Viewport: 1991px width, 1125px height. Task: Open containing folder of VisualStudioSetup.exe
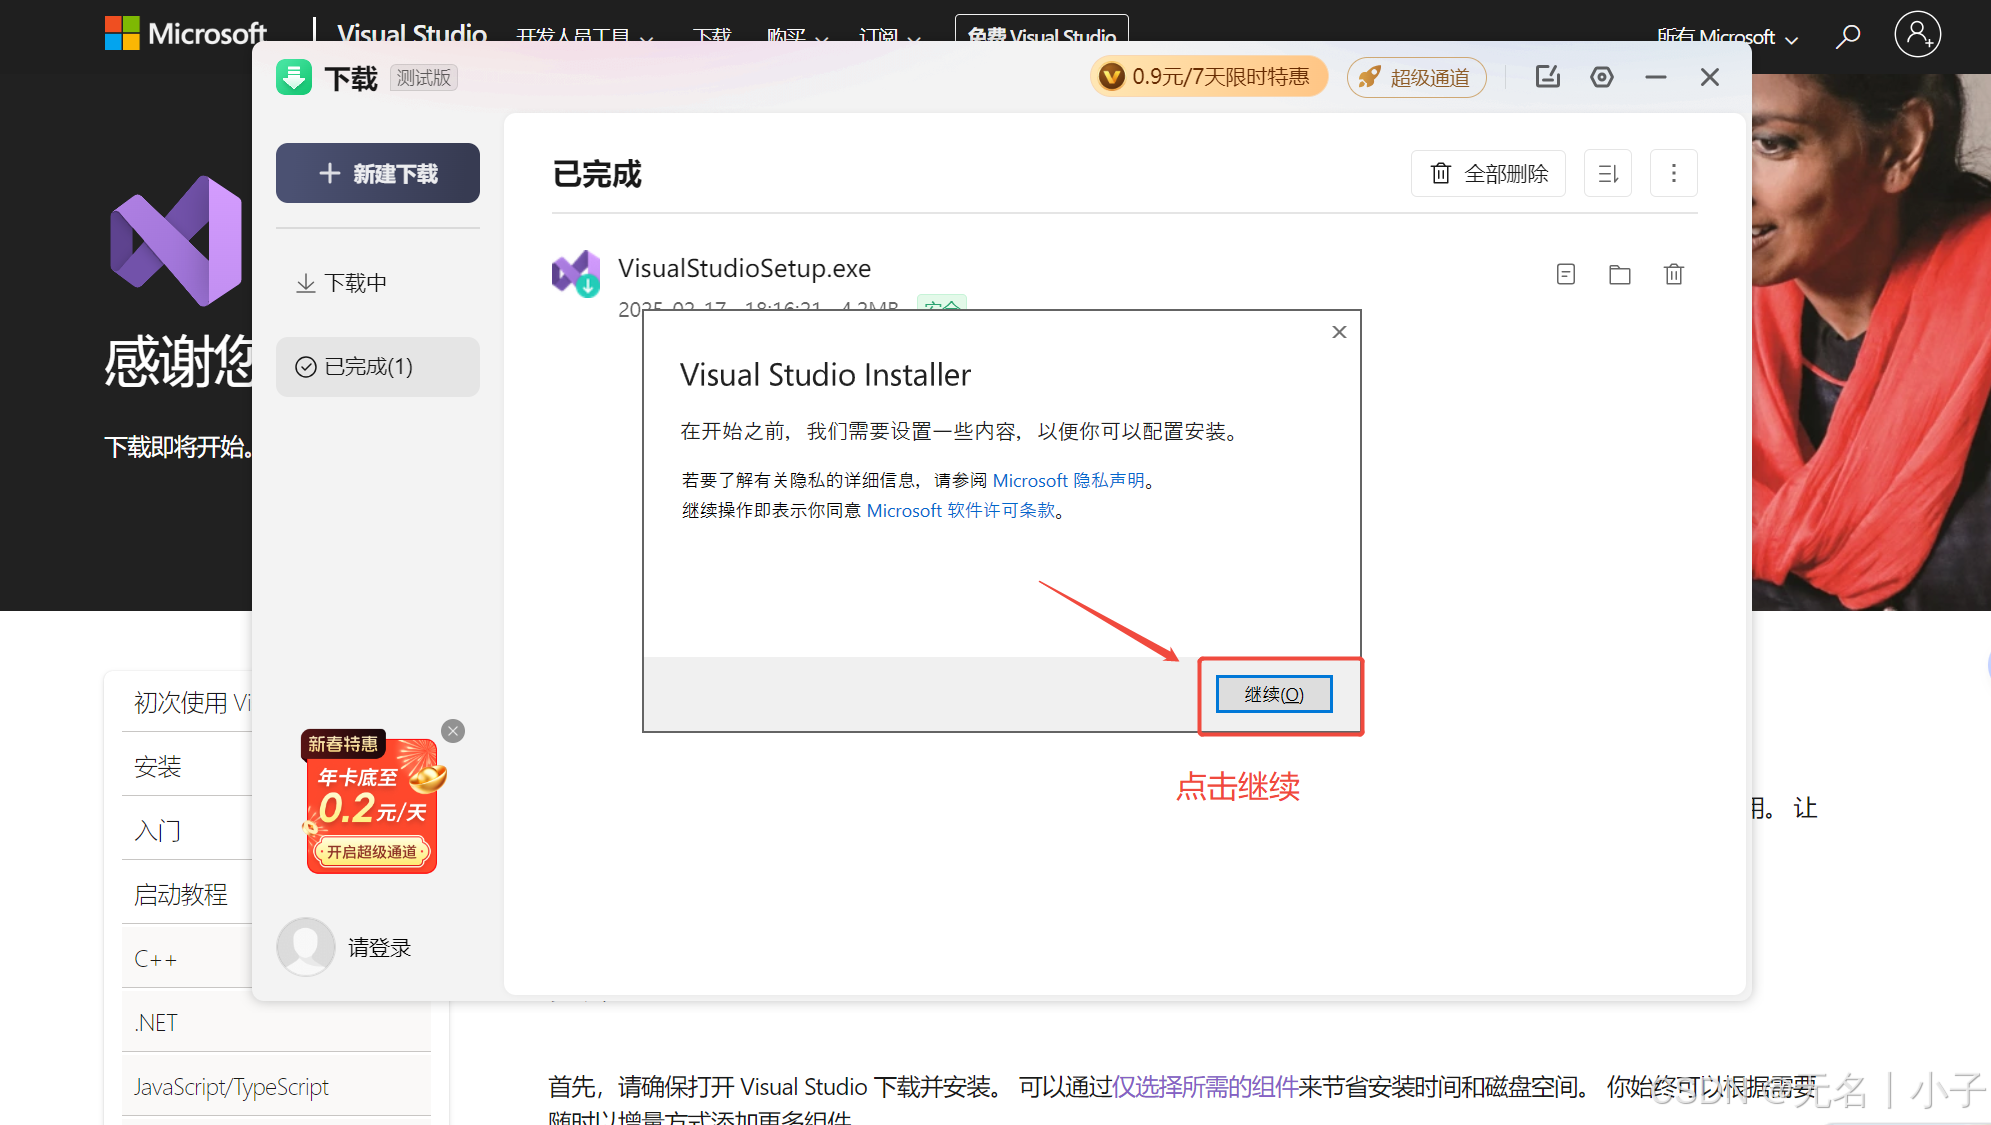click(x=1620, y=274)
